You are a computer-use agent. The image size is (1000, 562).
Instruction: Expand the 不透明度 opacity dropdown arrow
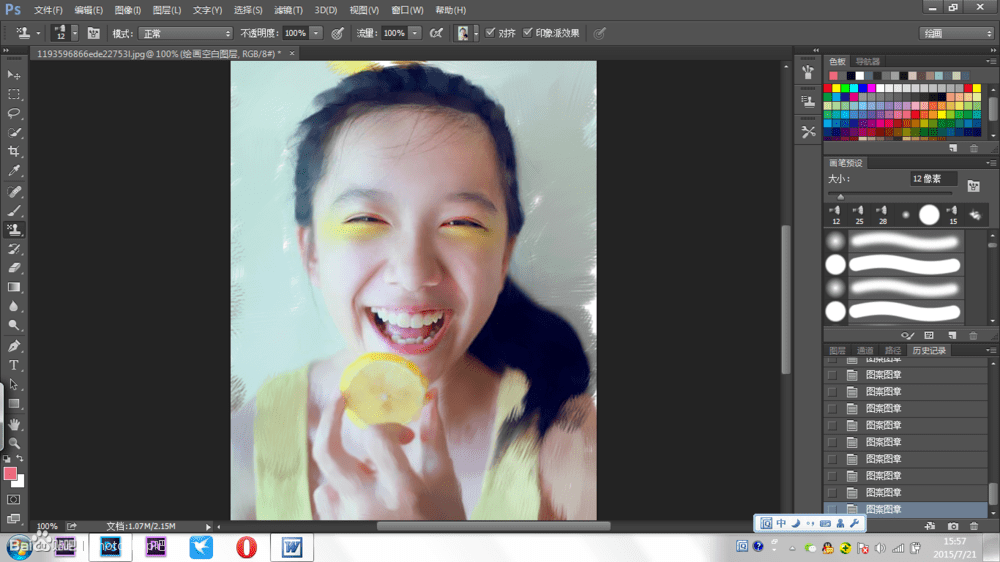(x=316, y=33)
